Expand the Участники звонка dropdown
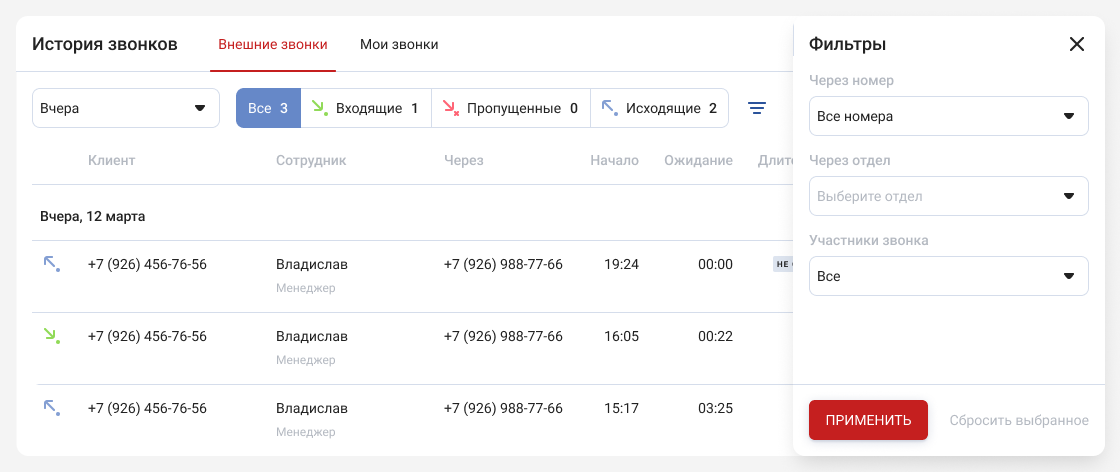The image size is (1120, 472). tap(948, 276)
